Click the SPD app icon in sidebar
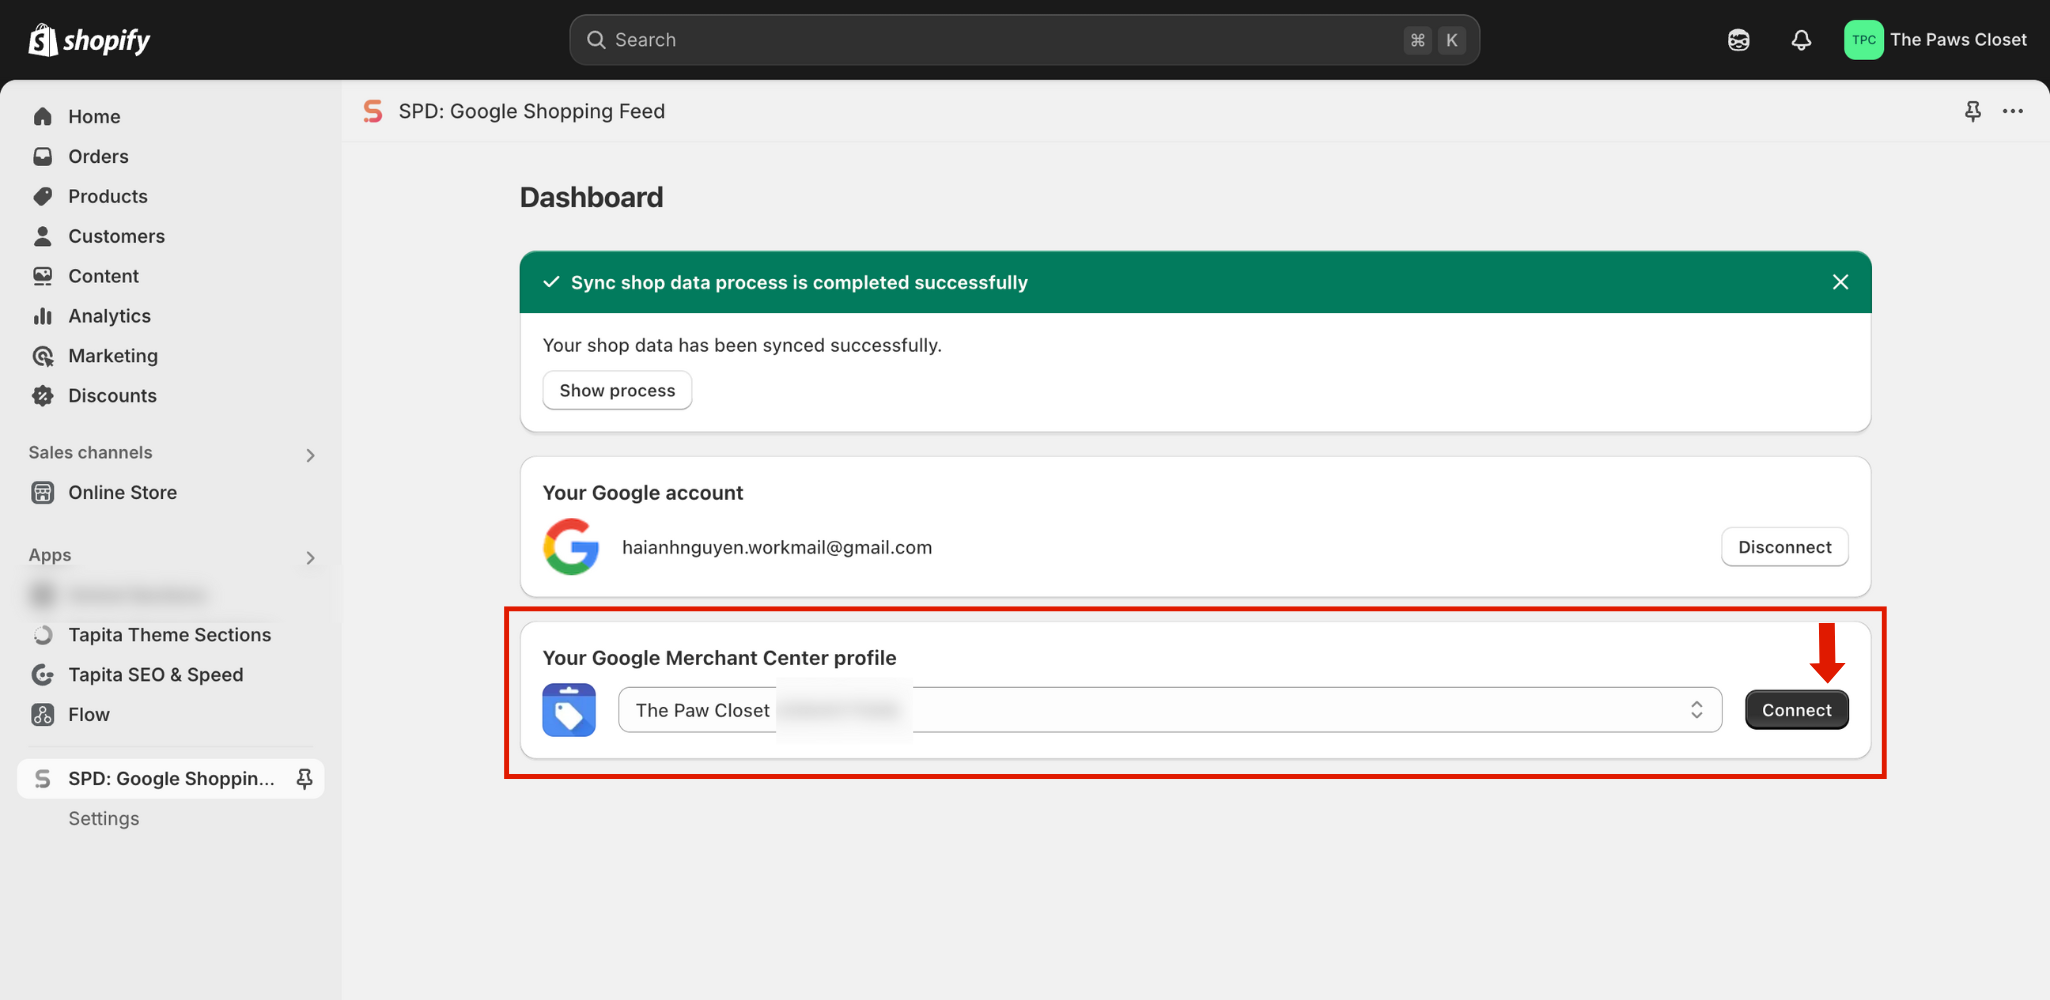Viewport: 2050px width, 1000px height. [x=43, y=779]
